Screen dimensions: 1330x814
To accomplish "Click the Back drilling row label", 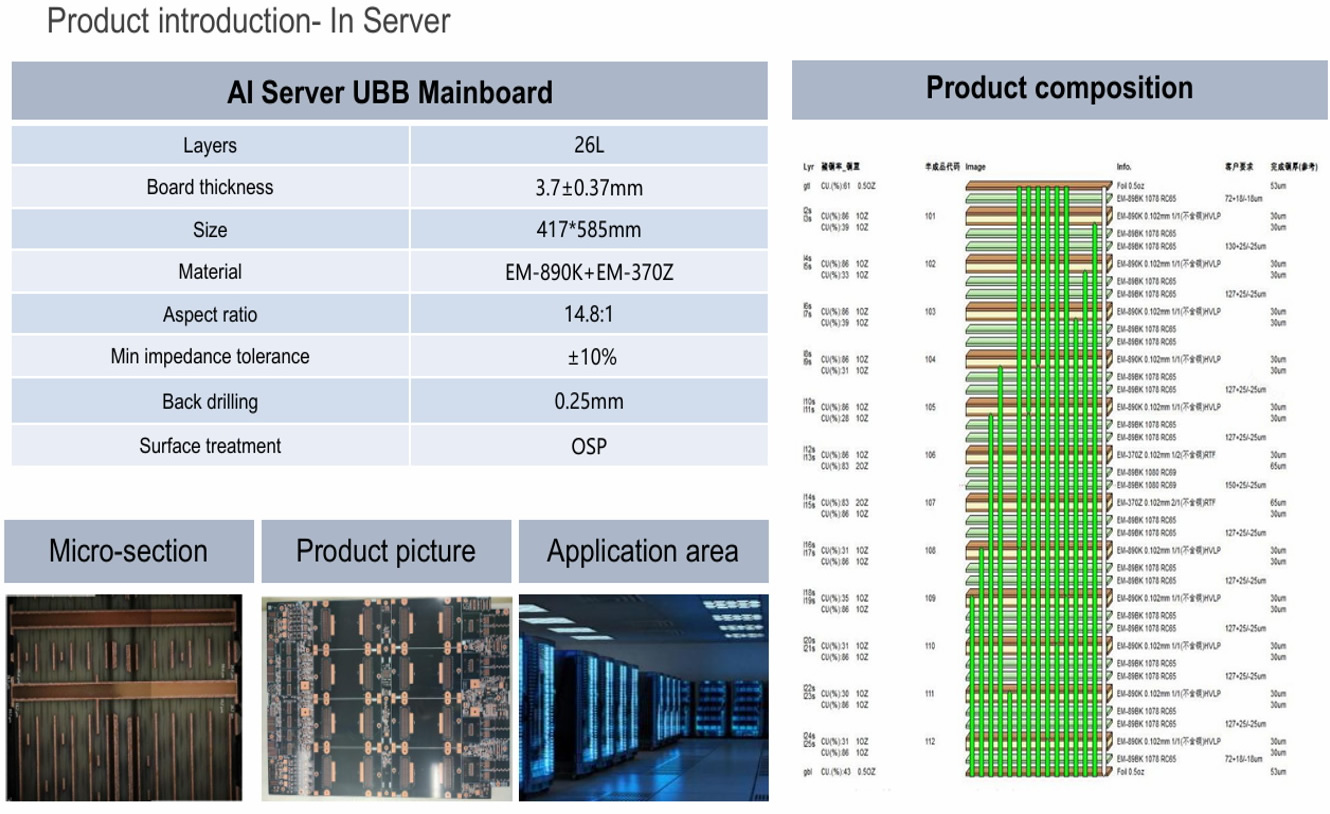I will (210, 401).
